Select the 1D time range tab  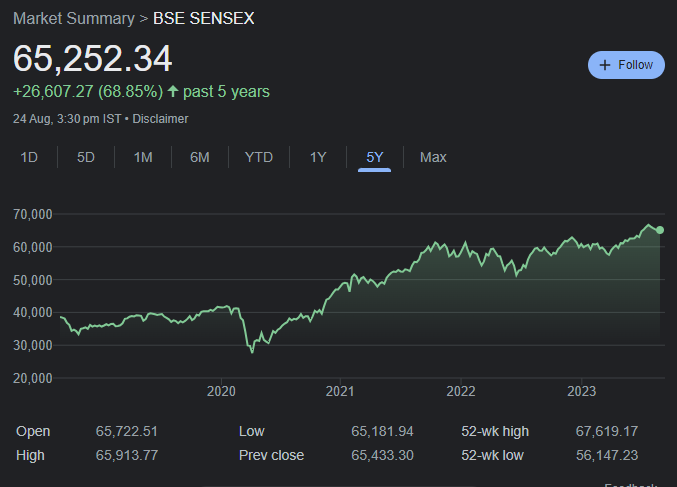click(x=29, y=157)
